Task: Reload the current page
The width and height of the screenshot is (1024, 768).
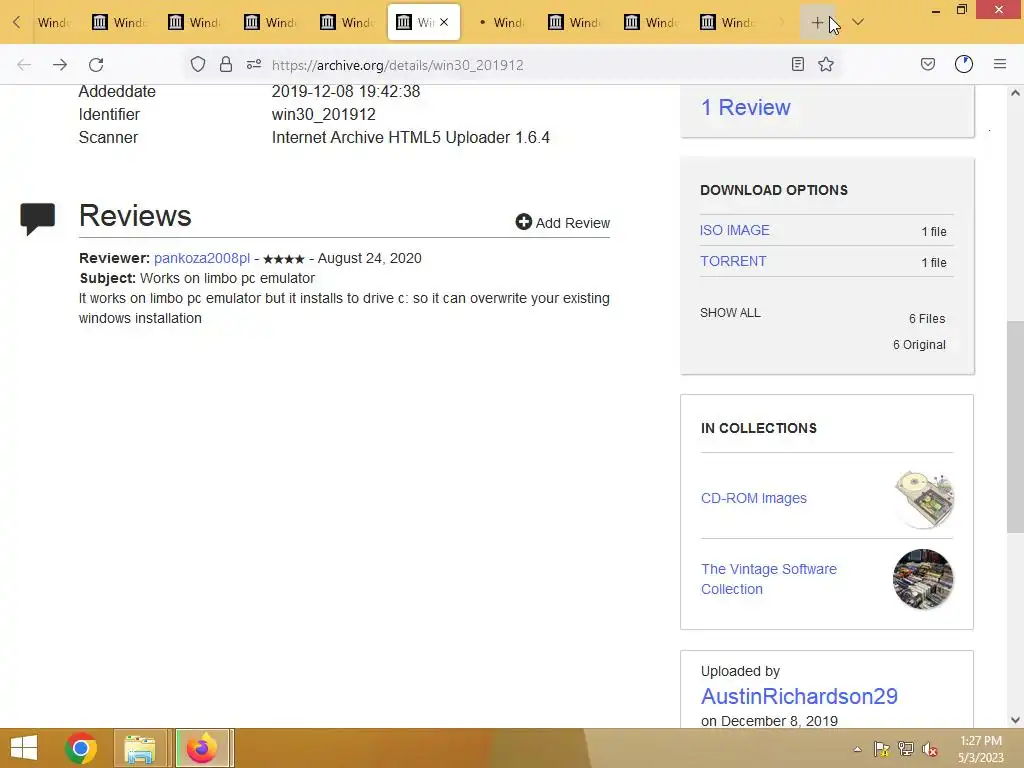Action: coord(96,65)
